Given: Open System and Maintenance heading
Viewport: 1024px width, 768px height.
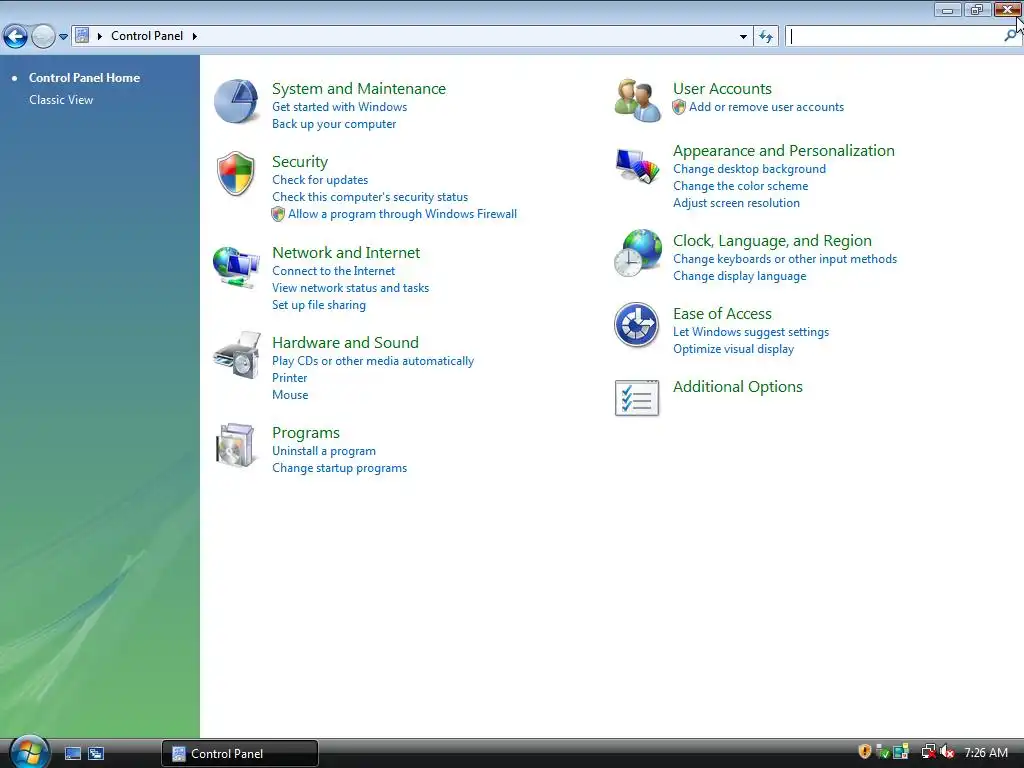Looking at the screenshot, I should 359,89.
